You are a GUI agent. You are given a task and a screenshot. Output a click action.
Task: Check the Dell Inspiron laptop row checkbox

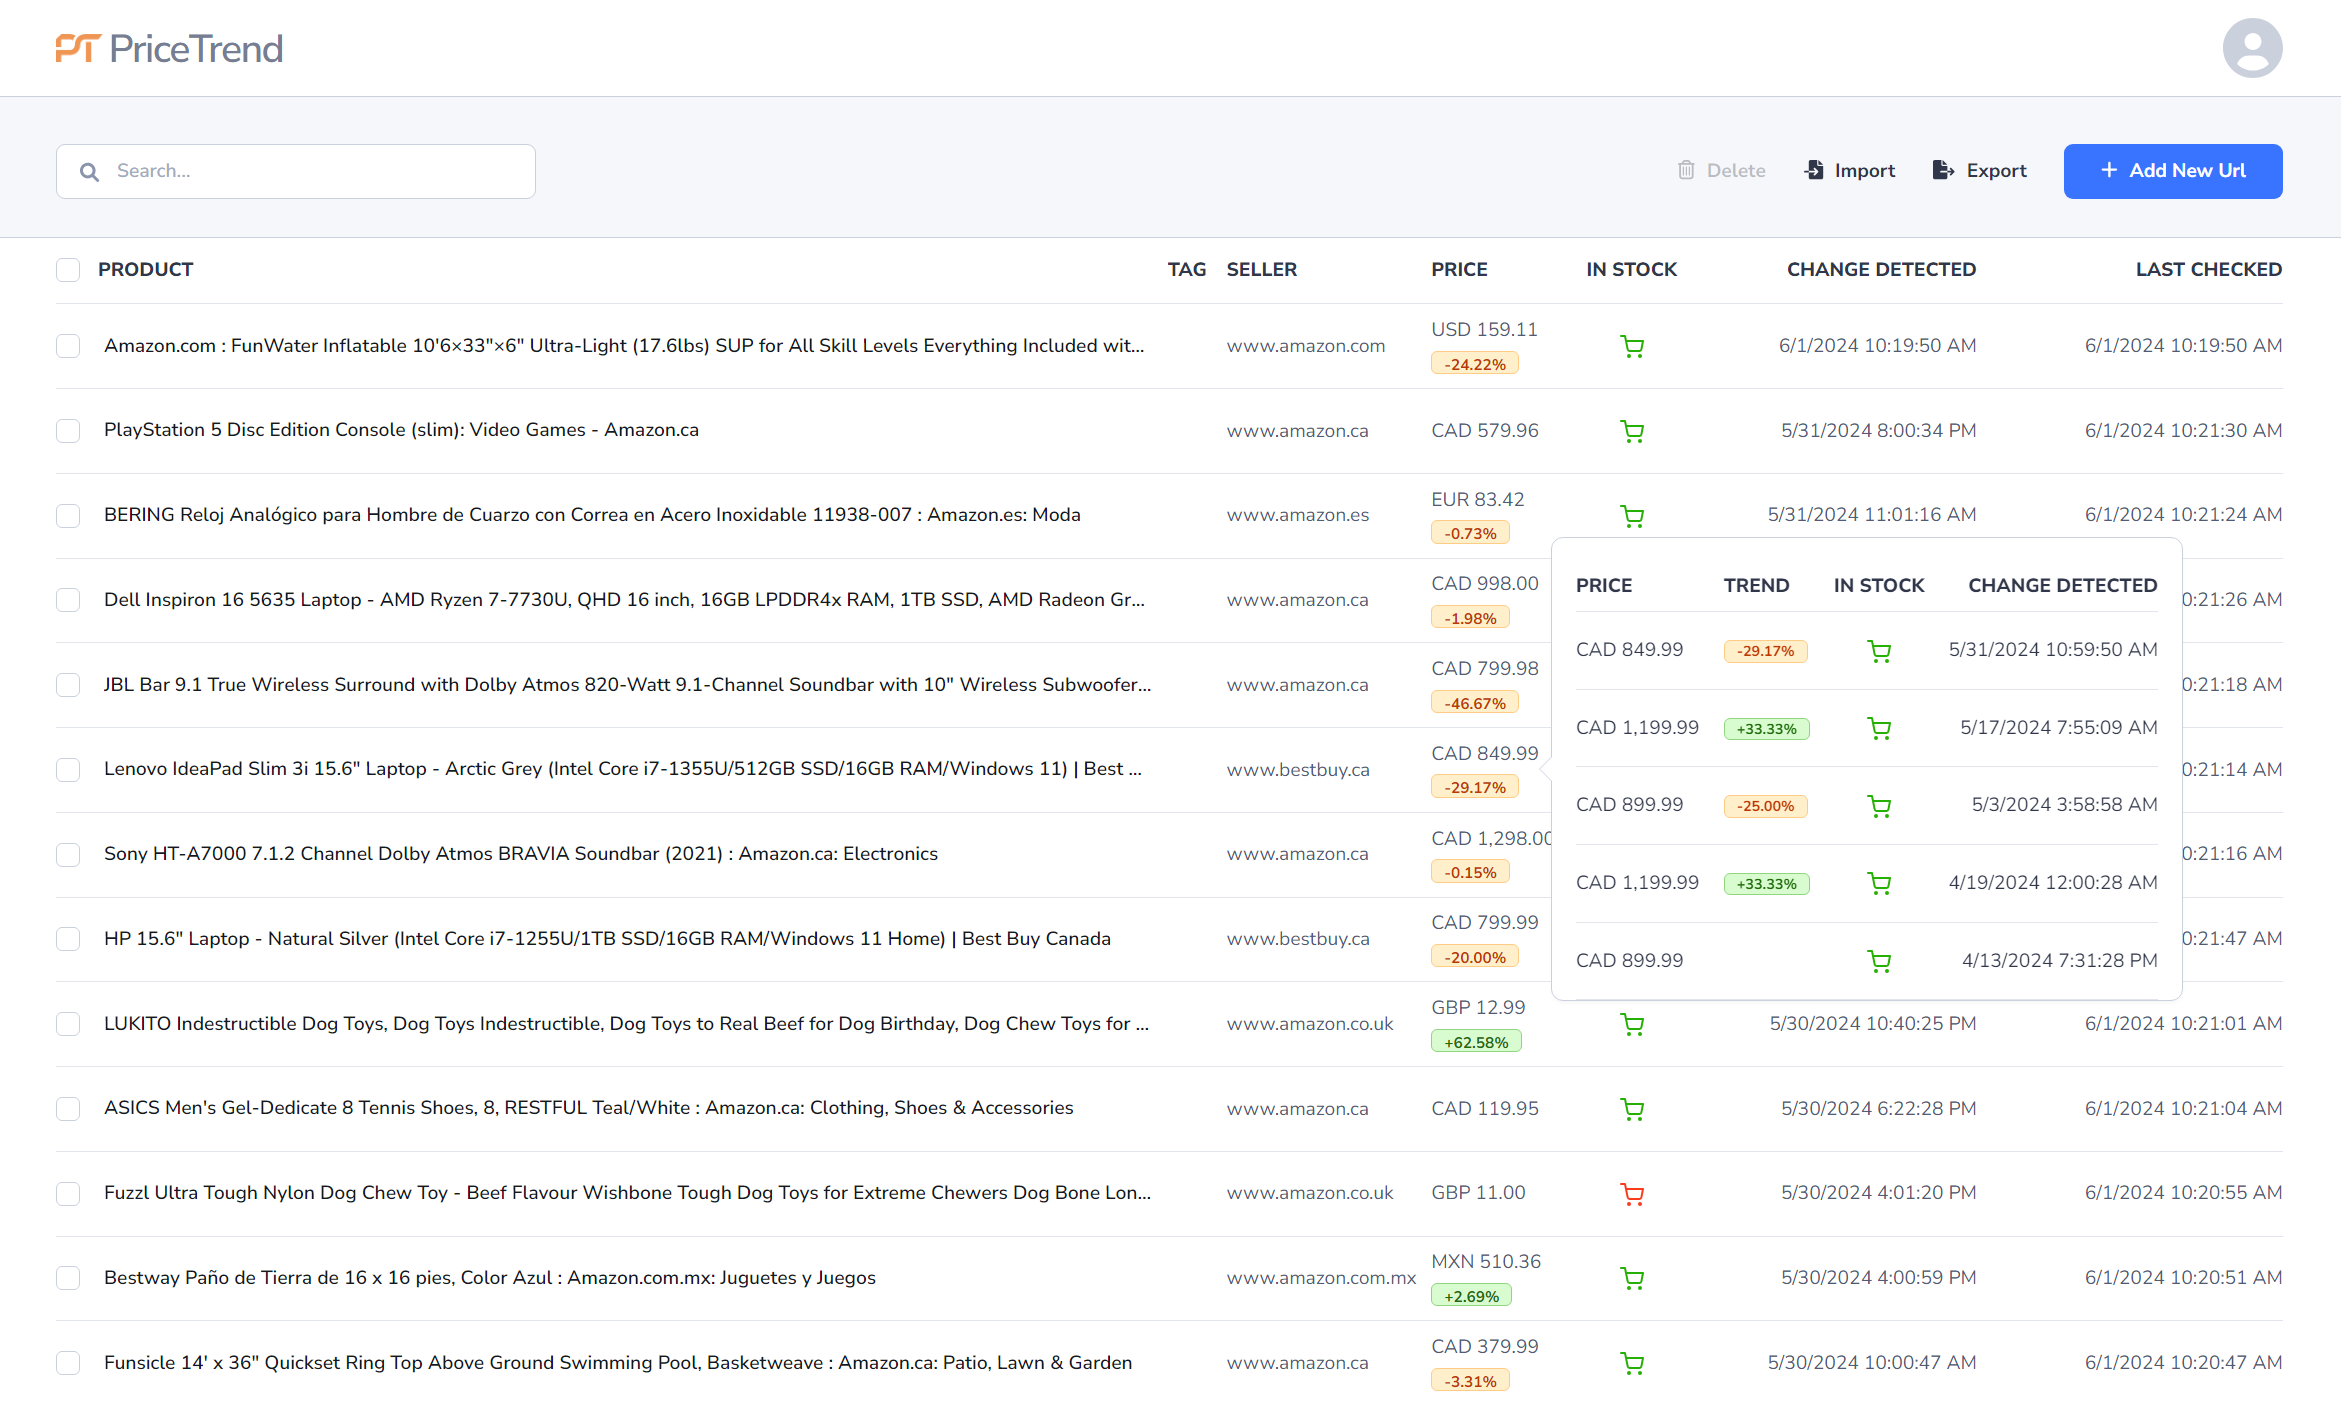[x=68, y=600]
